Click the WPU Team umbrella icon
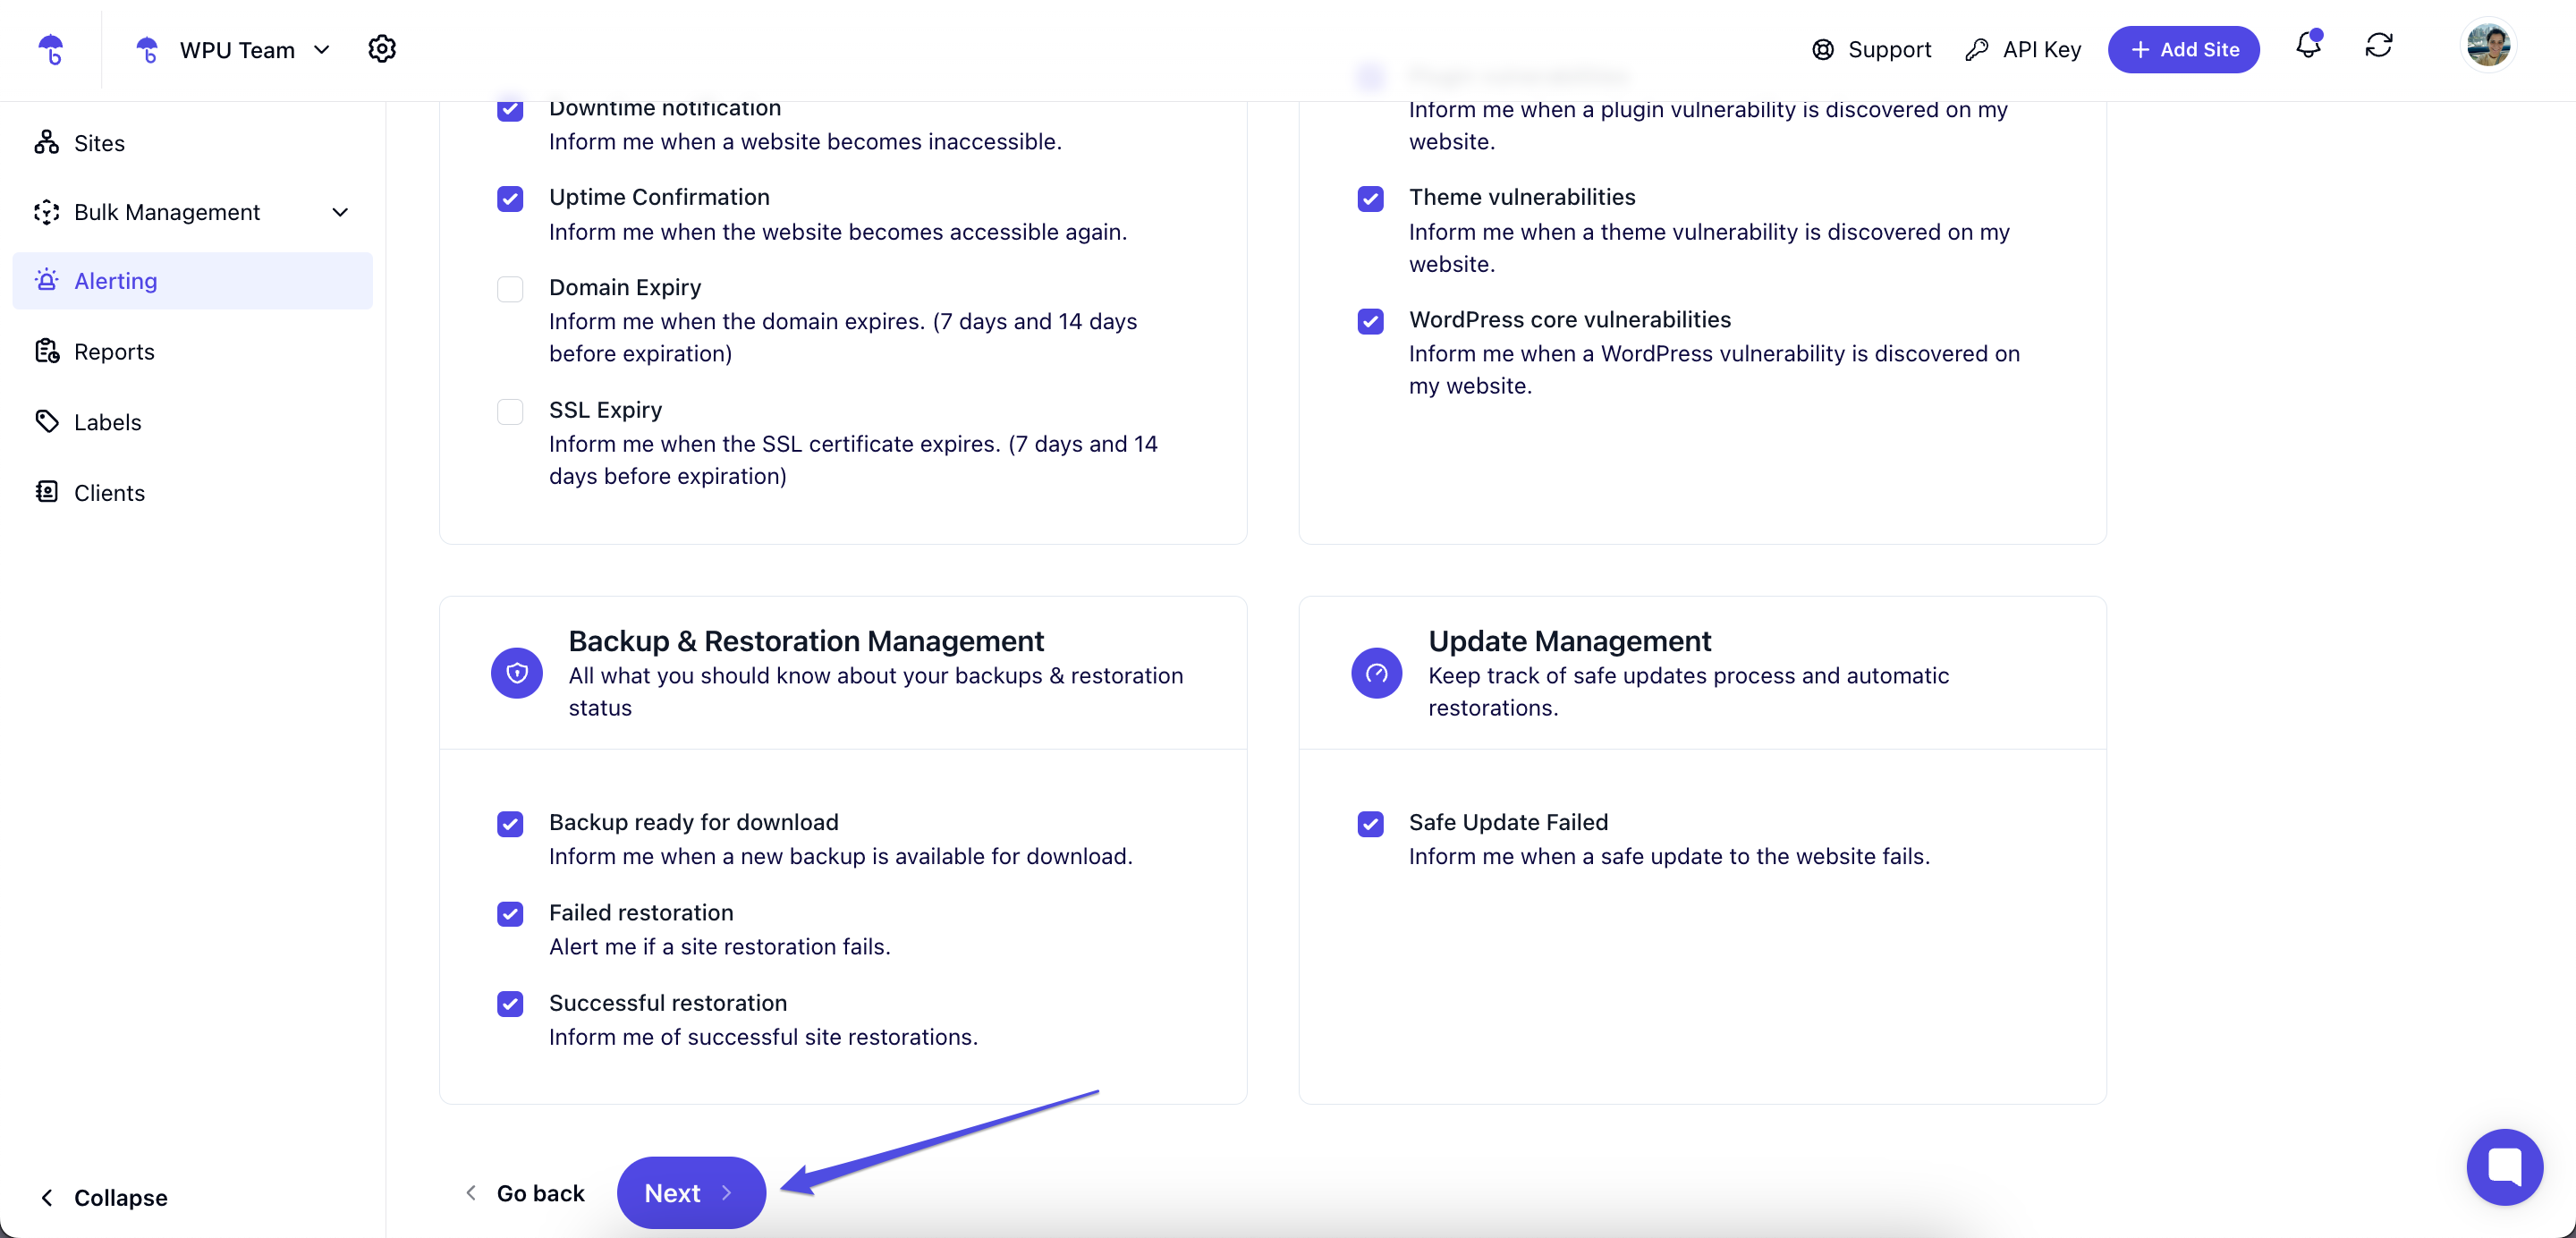Image resolution: width=2576 pixels, height=1238 pixels. [x=147, y=50]
